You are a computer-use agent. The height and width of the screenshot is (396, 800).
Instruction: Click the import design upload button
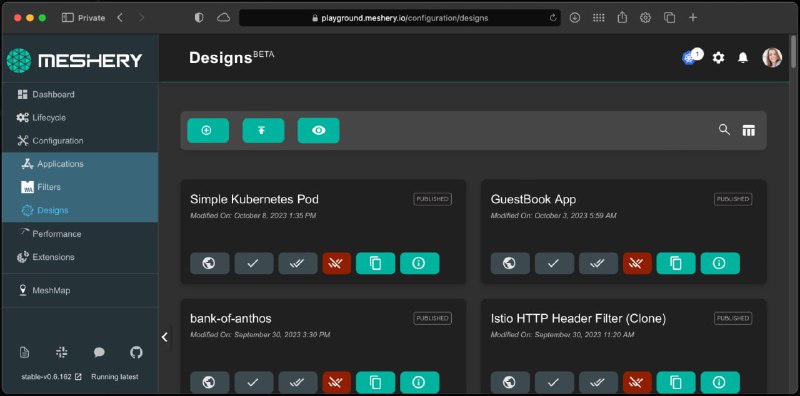pyautogui.click(x=263, y=131)
